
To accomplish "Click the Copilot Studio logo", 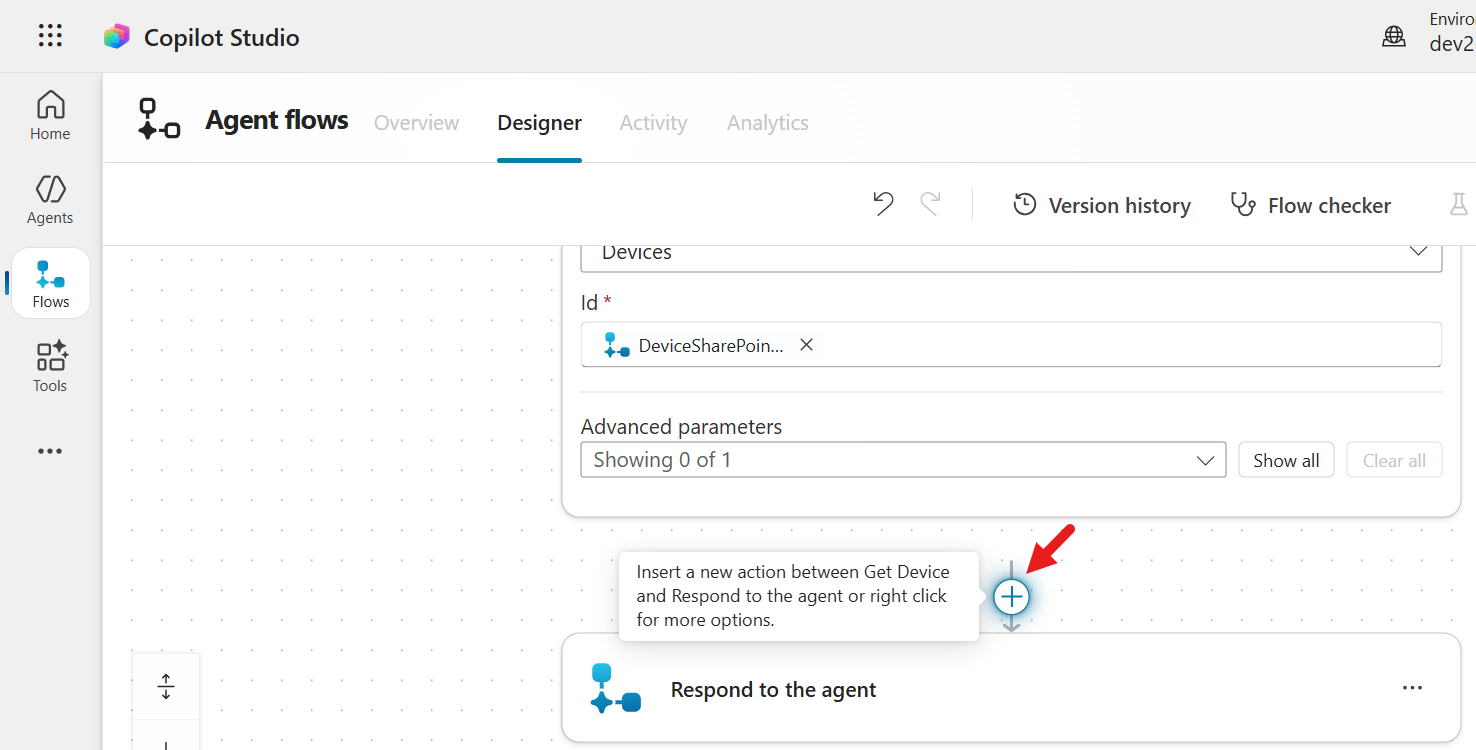I will (117, 37).
